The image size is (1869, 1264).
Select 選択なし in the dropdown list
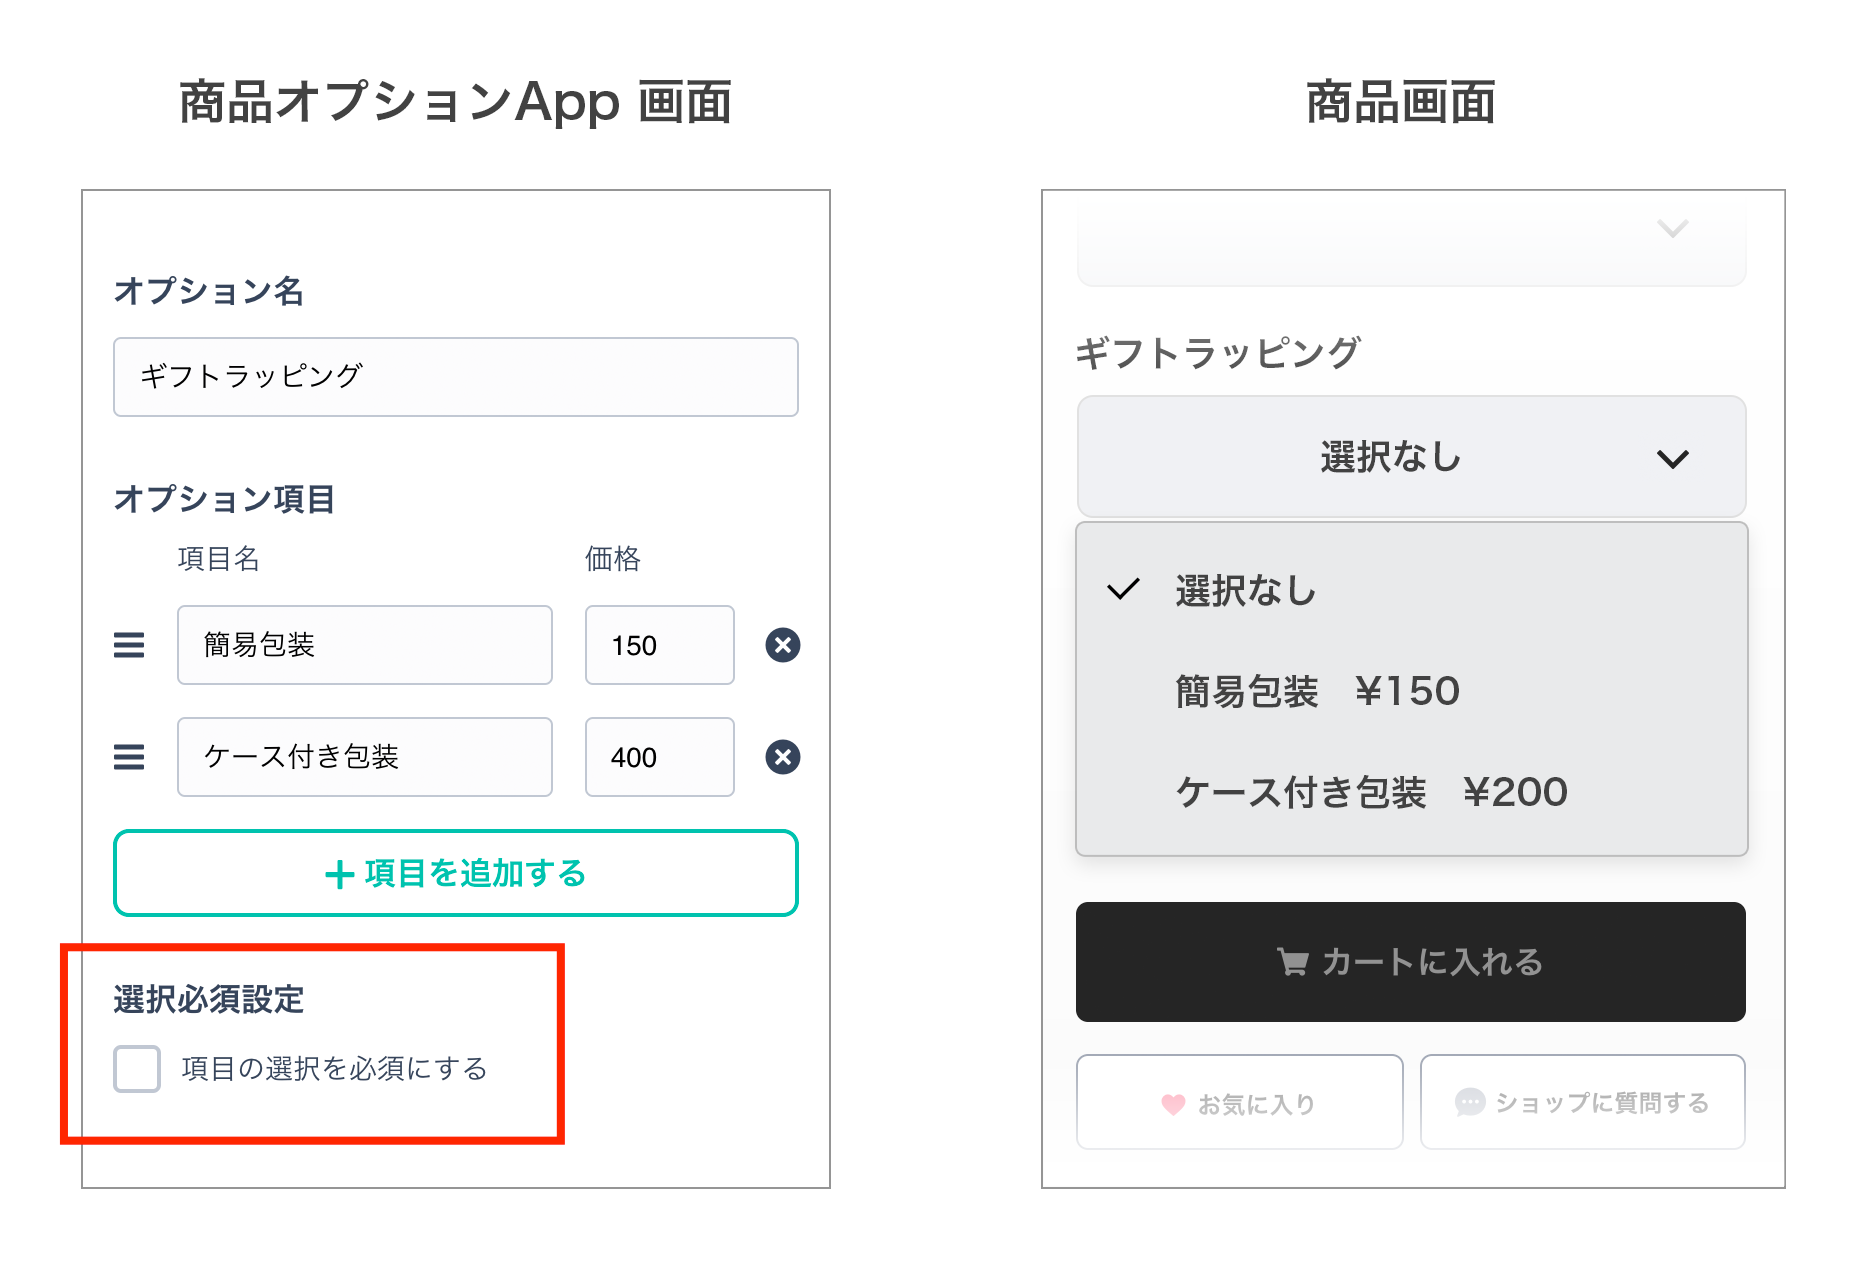point(1245,591)
